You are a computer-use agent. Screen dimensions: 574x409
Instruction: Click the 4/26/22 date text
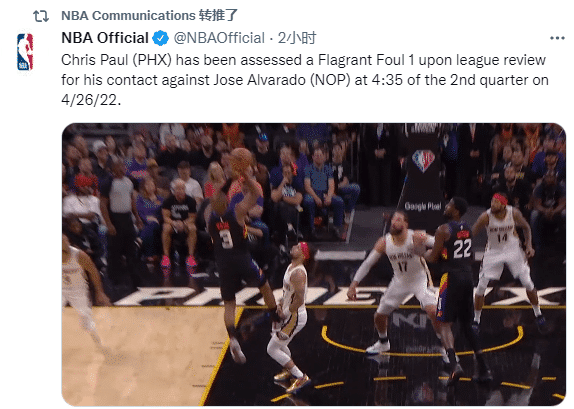click(x=91, y=100)
